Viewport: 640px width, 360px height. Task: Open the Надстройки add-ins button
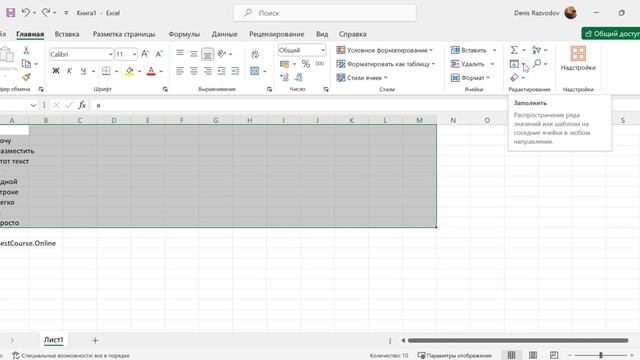click(x=578, y=58)
